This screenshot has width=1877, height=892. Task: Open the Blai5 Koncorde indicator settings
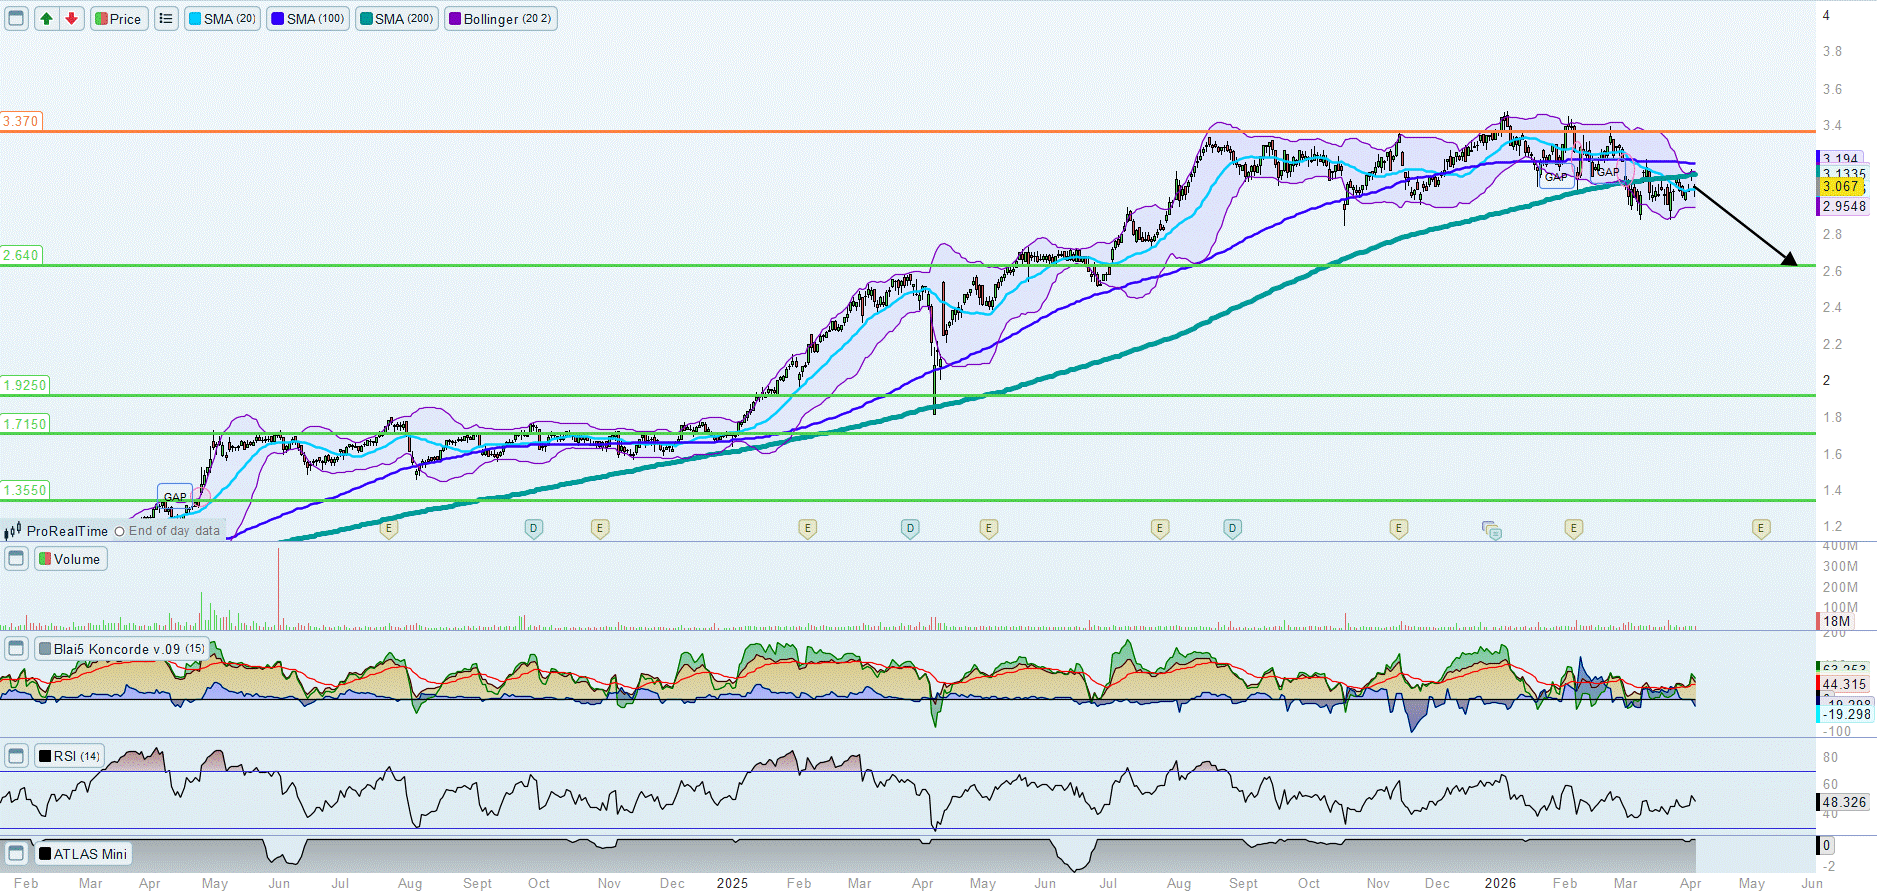(121, 649)
